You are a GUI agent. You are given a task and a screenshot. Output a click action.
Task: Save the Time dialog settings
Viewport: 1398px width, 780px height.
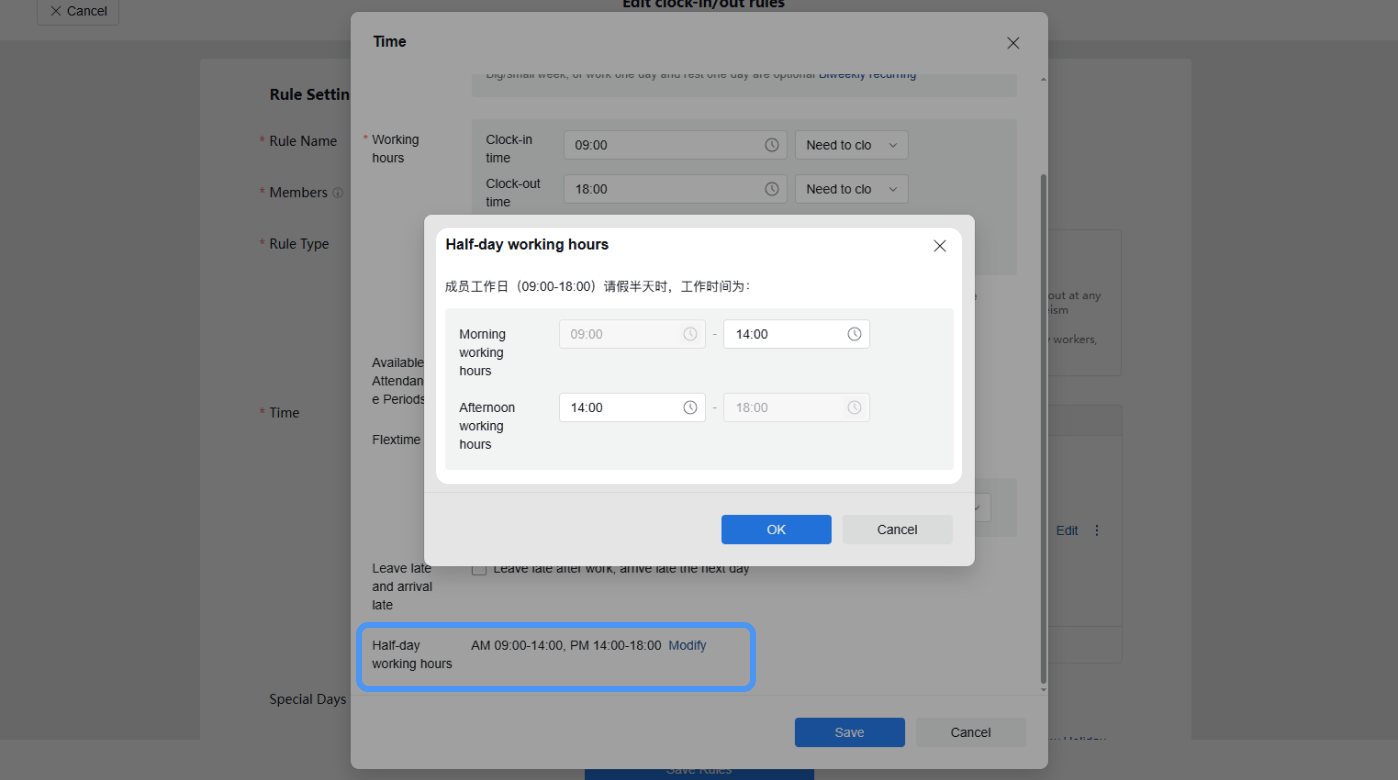point(850,732)
